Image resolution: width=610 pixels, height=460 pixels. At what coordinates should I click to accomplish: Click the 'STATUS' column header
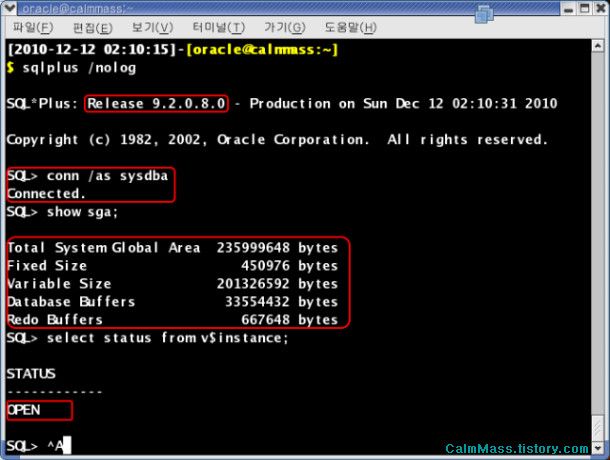[31, 374]
